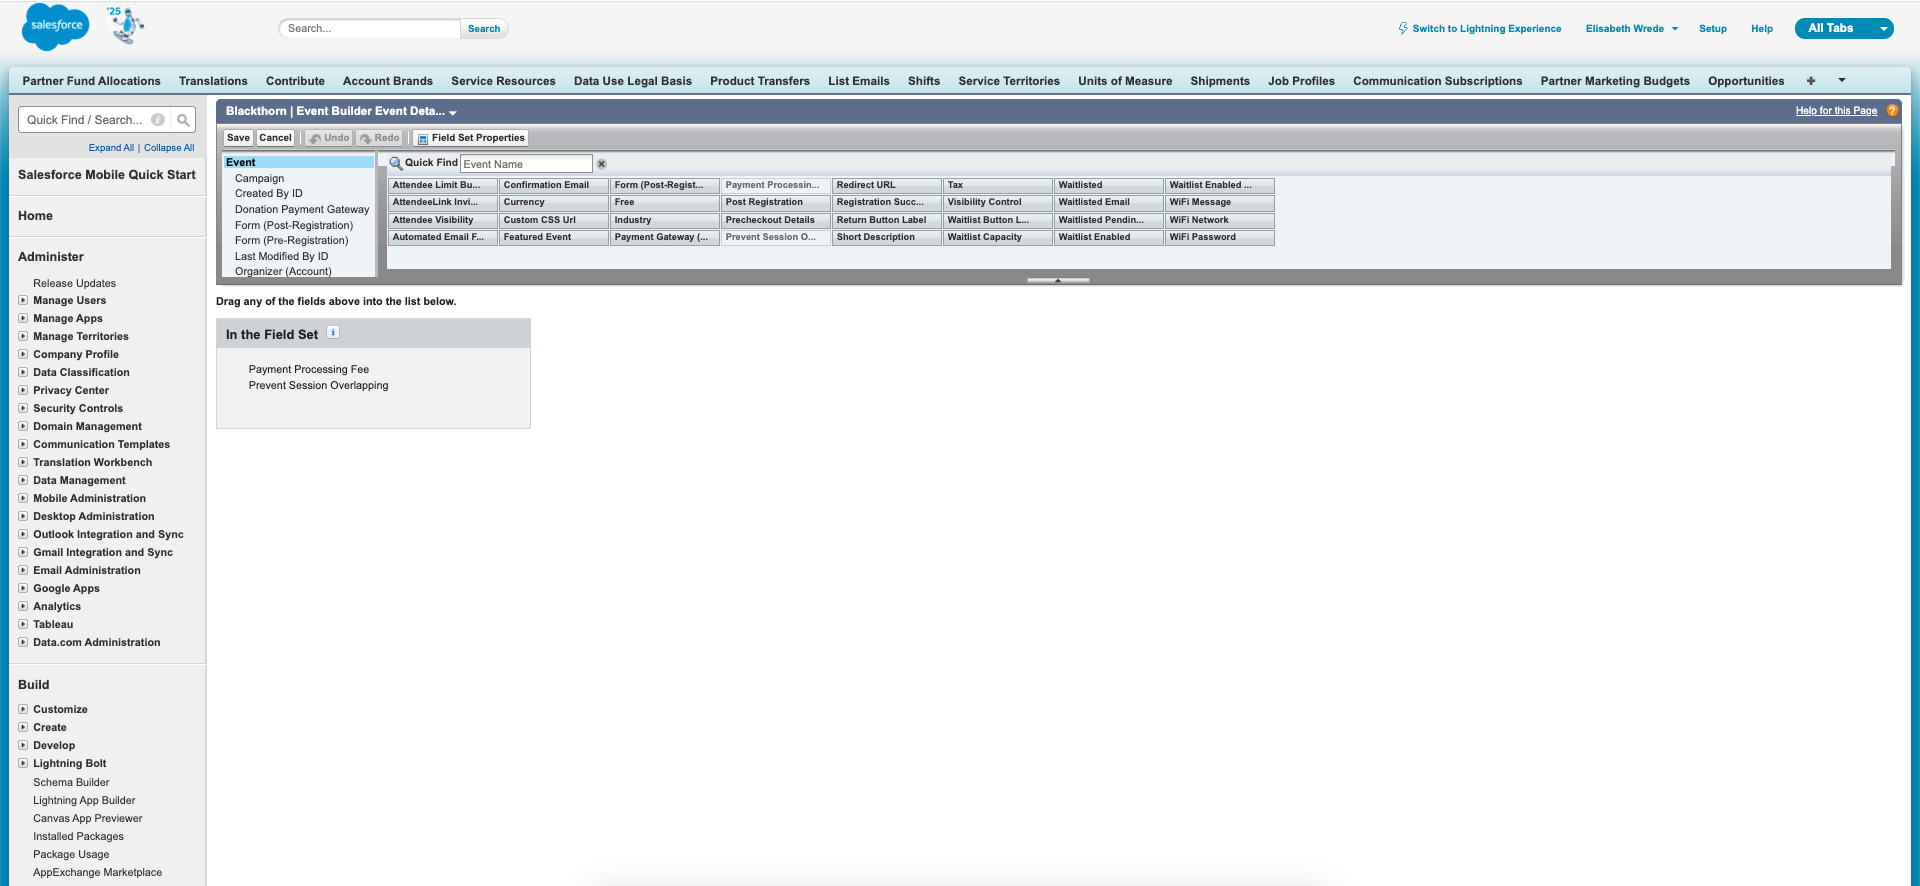Click the orange help question mark icon
Screen dimensions: 1920x886
click(x=1892, y=111)
